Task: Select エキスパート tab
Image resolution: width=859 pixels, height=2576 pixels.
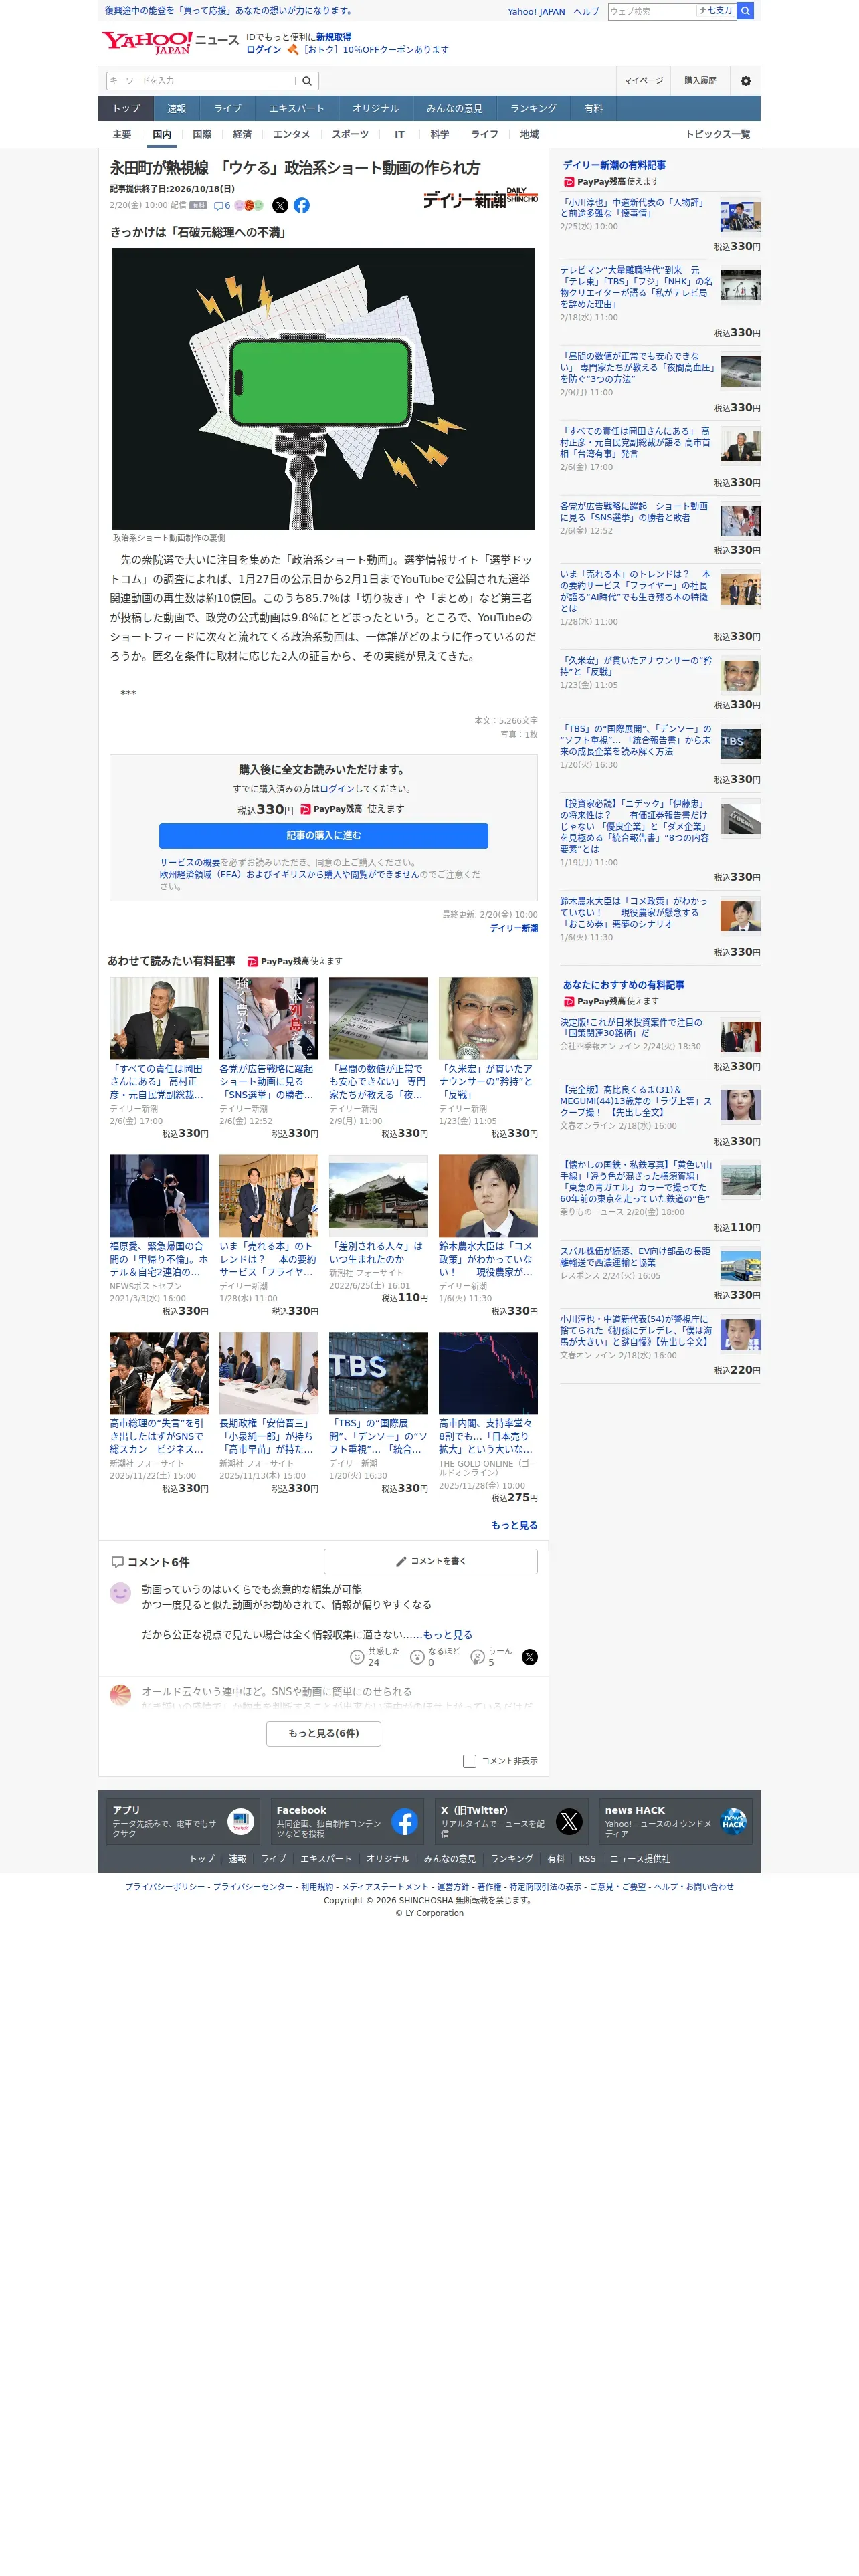Action: pos(296,108)
